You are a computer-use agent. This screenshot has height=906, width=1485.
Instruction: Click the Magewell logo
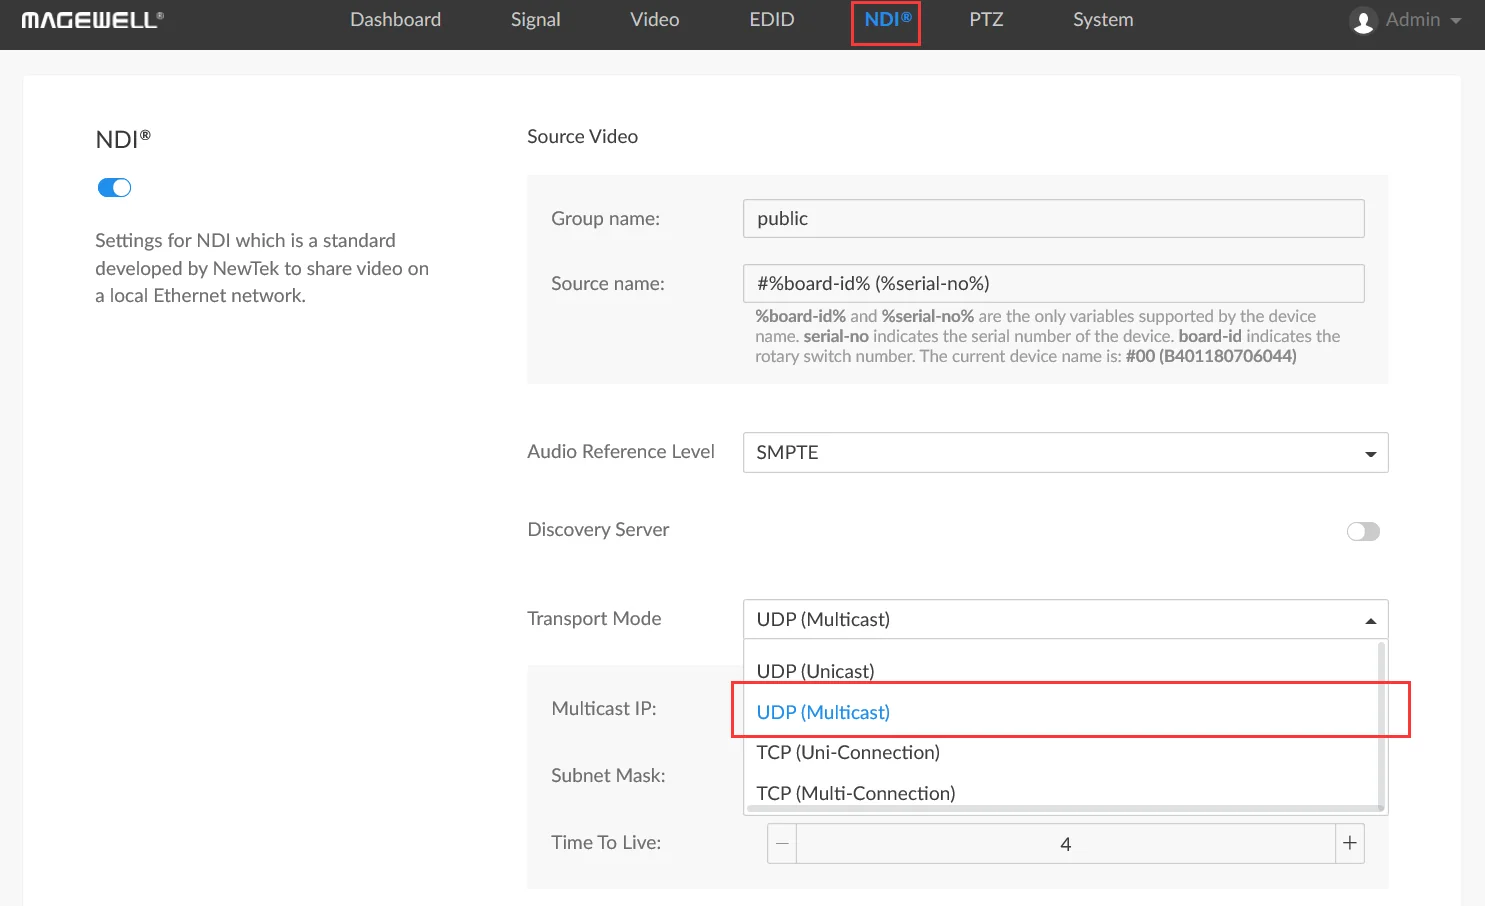click(93, 20)
